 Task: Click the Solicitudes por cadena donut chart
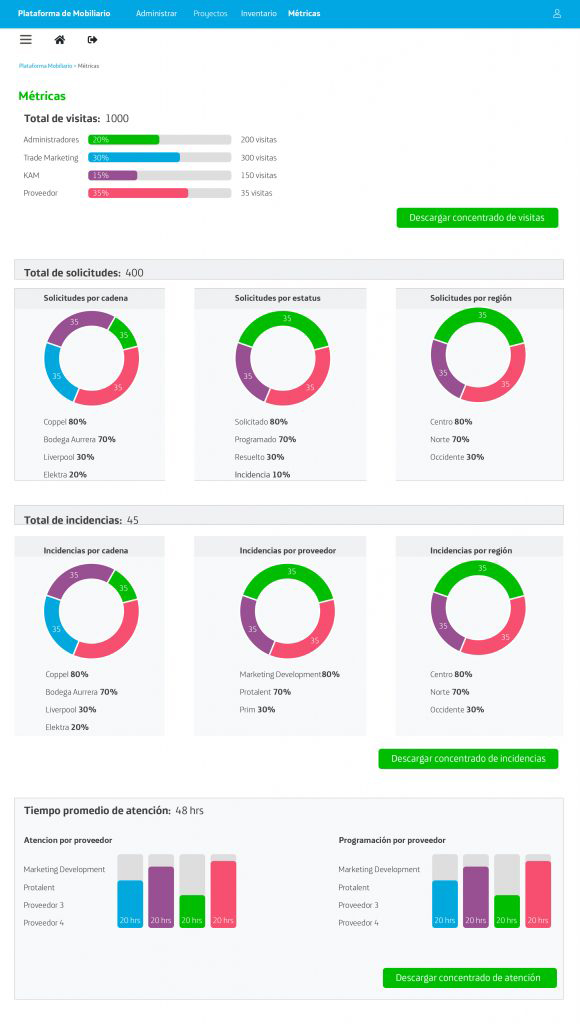pyautogui.click(x=91, y=358)
